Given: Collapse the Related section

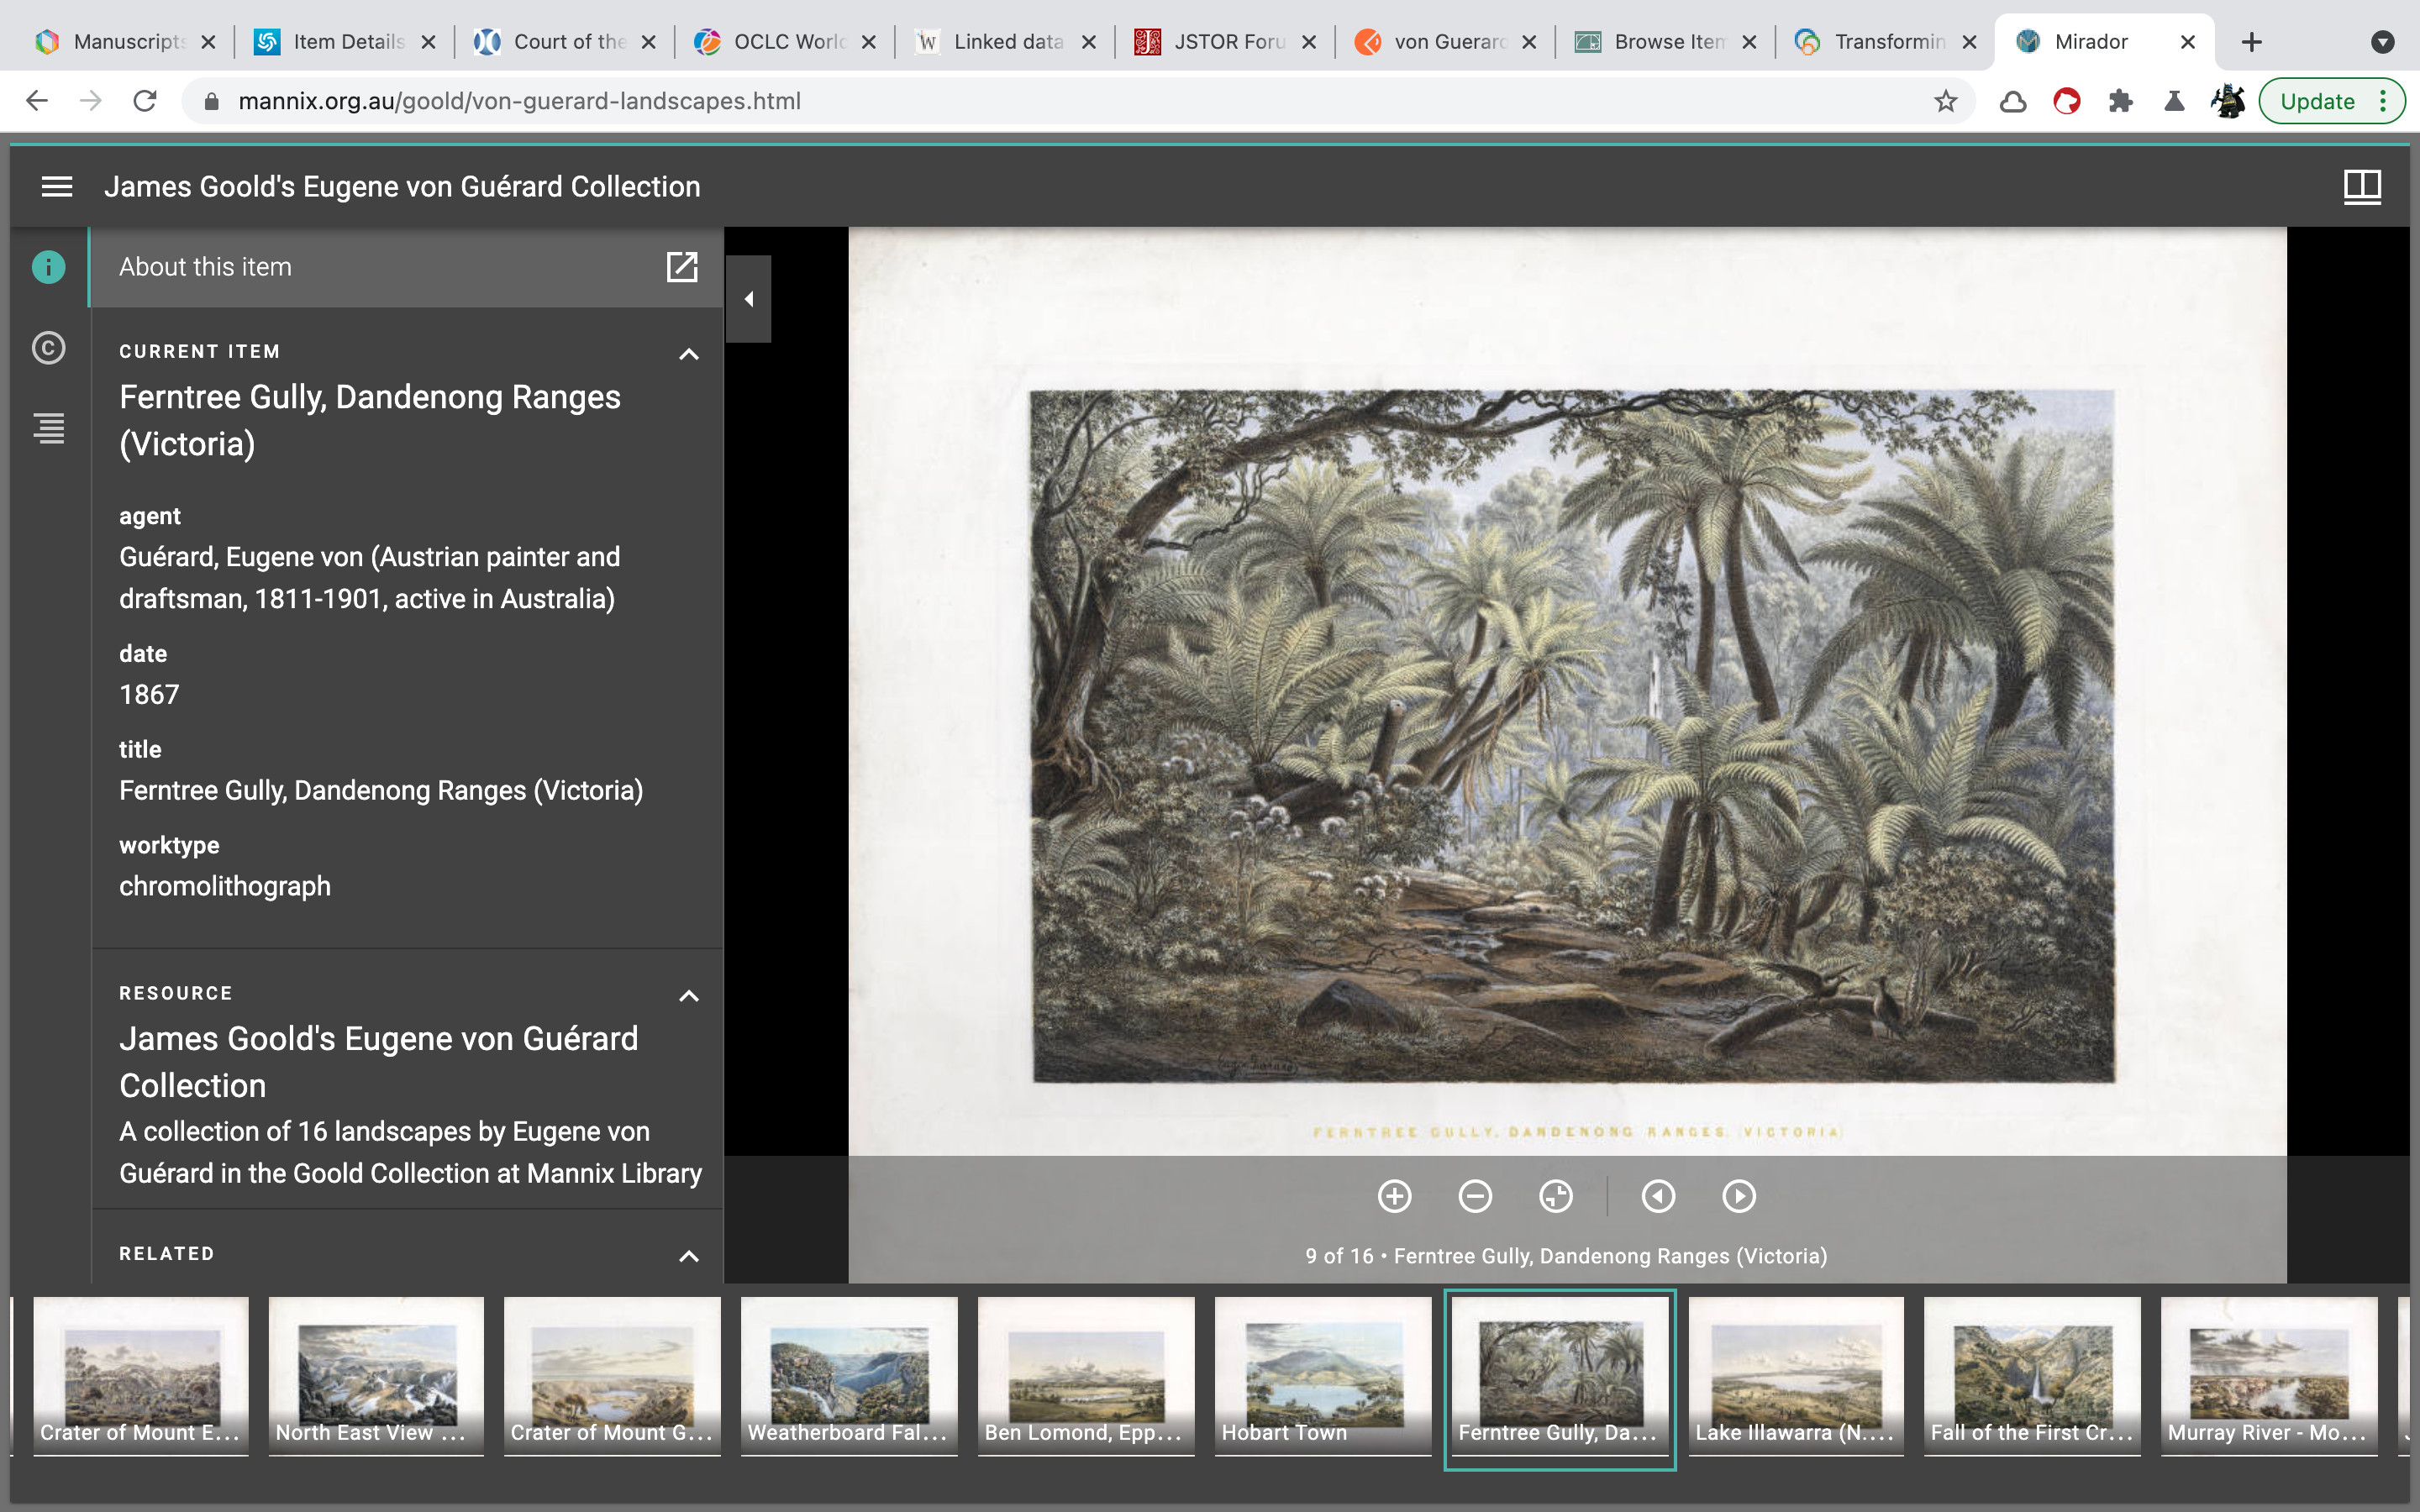Looking at the screenshot, I should 689,1256.
